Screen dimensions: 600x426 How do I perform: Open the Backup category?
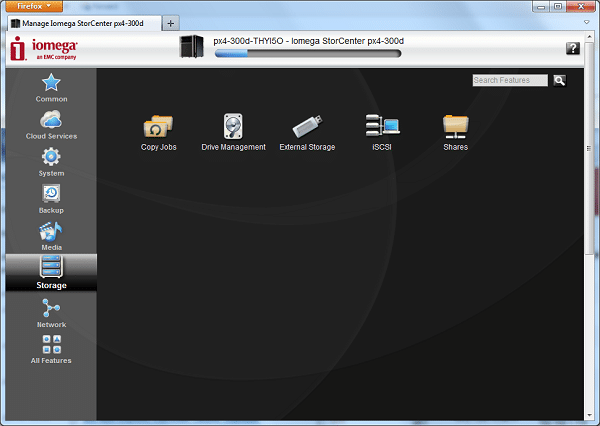click(51, 199)
